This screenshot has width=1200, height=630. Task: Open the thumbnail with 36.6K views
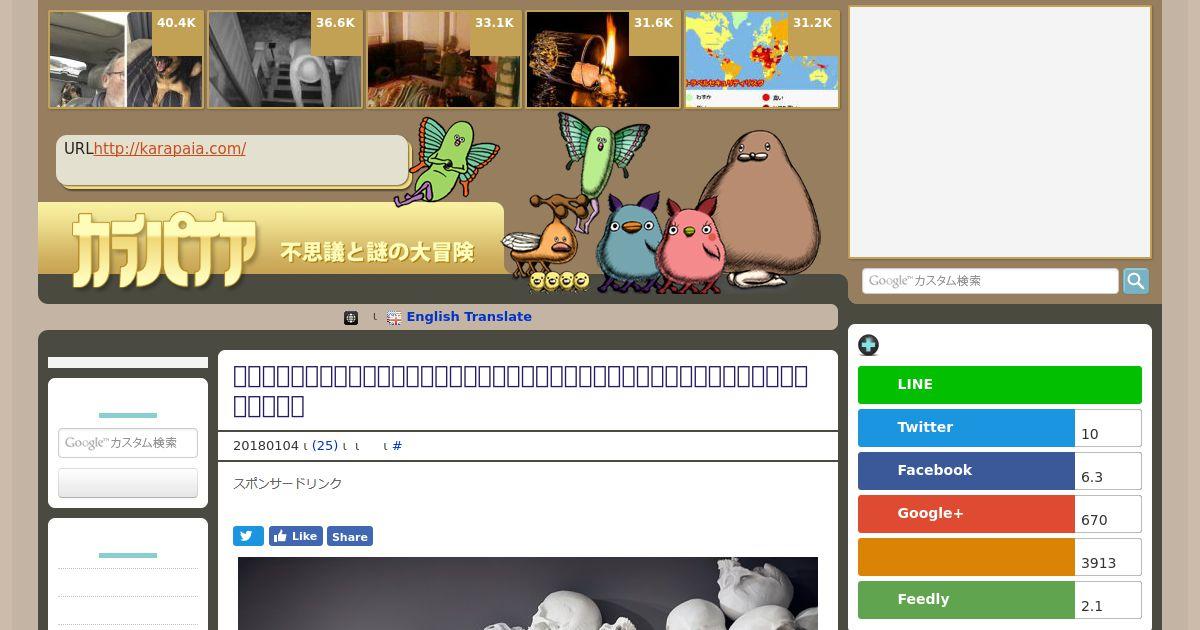tap(285, 60)
